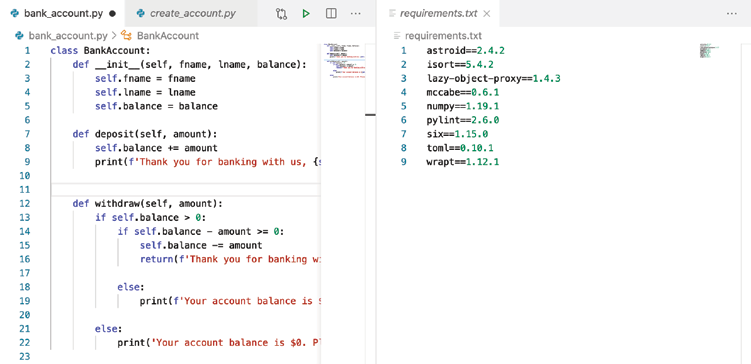Click the unsaved dot on bank_account.py tab

[113, 14]
